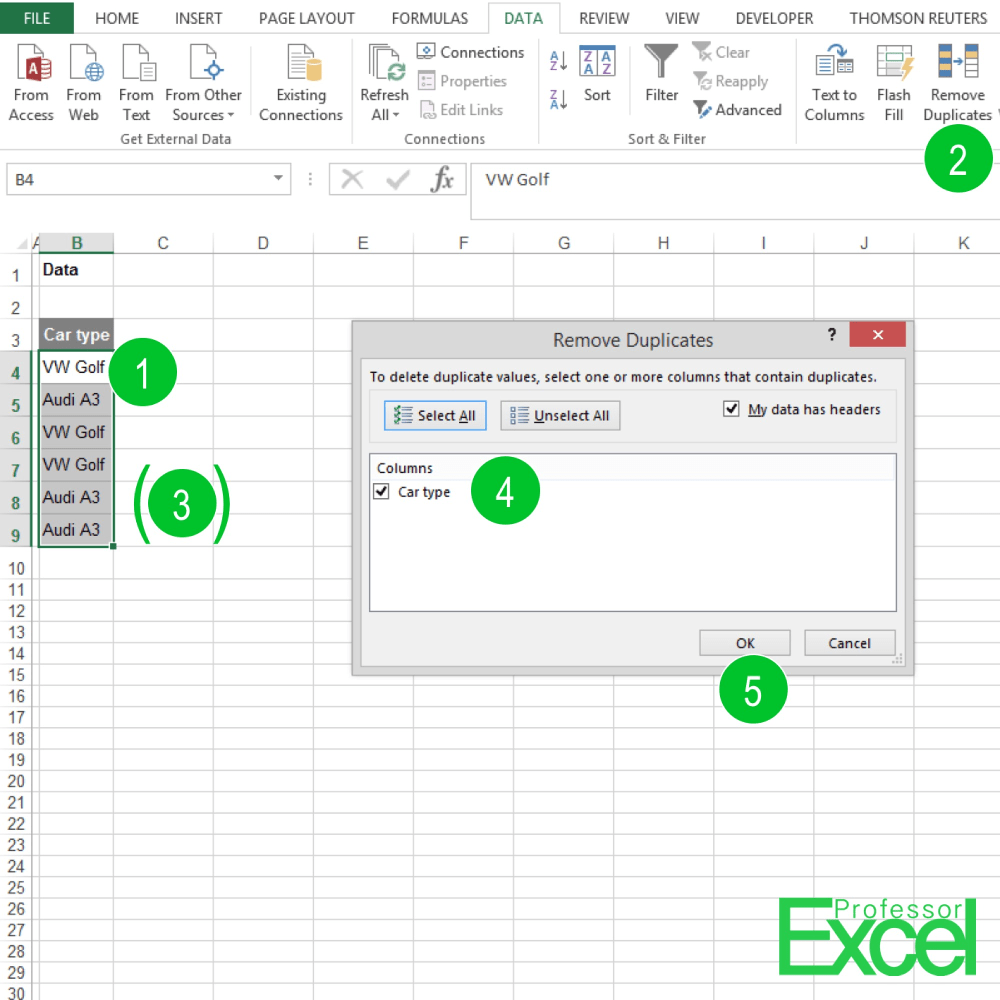Viewport: 1000px width, 1000px height.
Task: Click the cancel X in formula bar
Action: coord(352,179)
